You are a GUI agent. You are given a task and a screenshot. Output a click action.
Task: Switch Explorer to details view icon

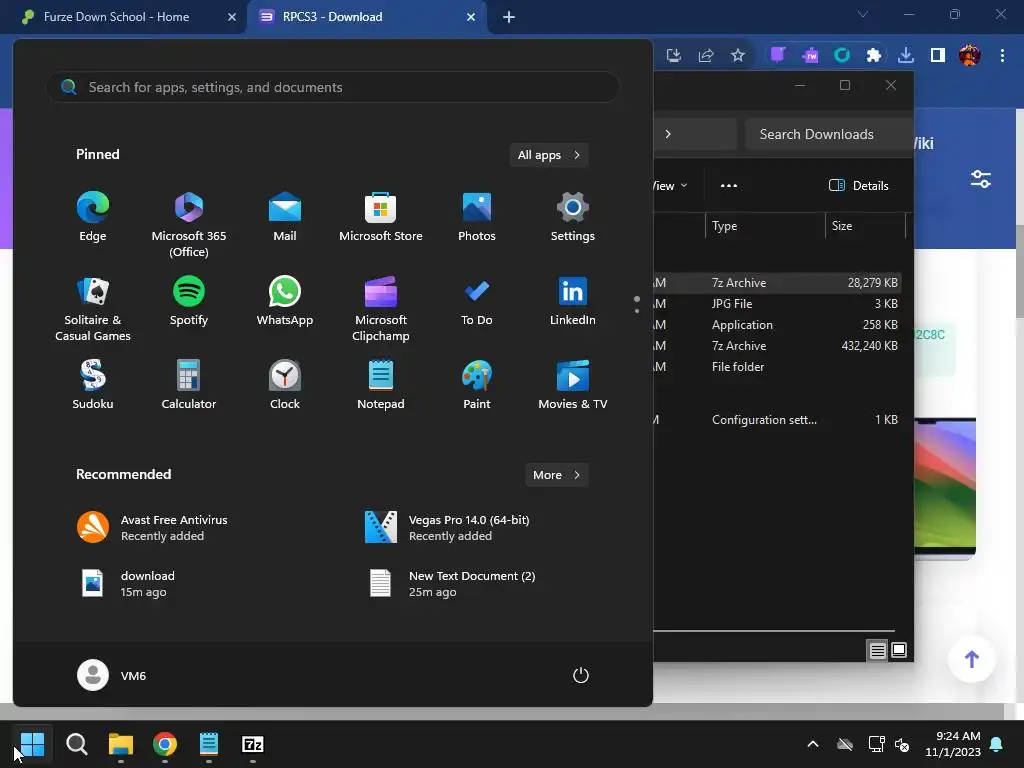click(877, 650)
